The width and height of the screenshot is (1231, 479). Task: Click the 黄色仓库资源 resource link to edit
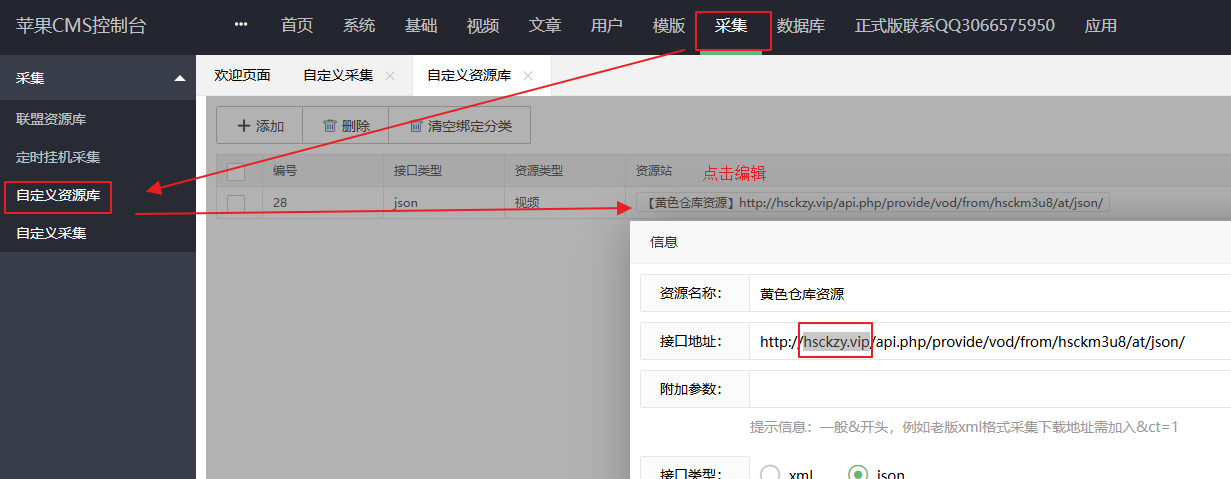pyautogui.click(x=871, y=203)
